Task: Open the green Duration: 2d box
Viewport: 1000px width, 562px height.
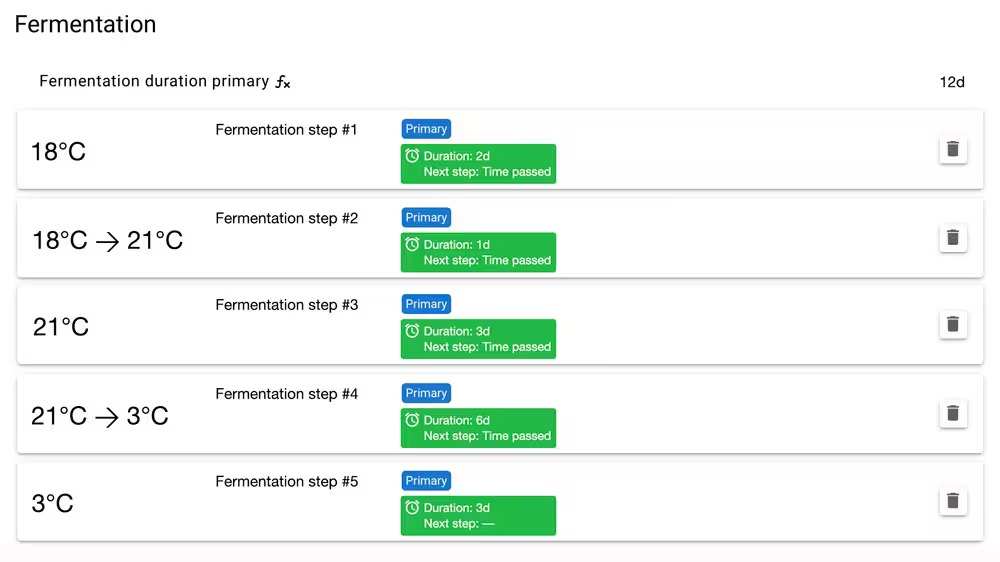Action: pos(478,164)
